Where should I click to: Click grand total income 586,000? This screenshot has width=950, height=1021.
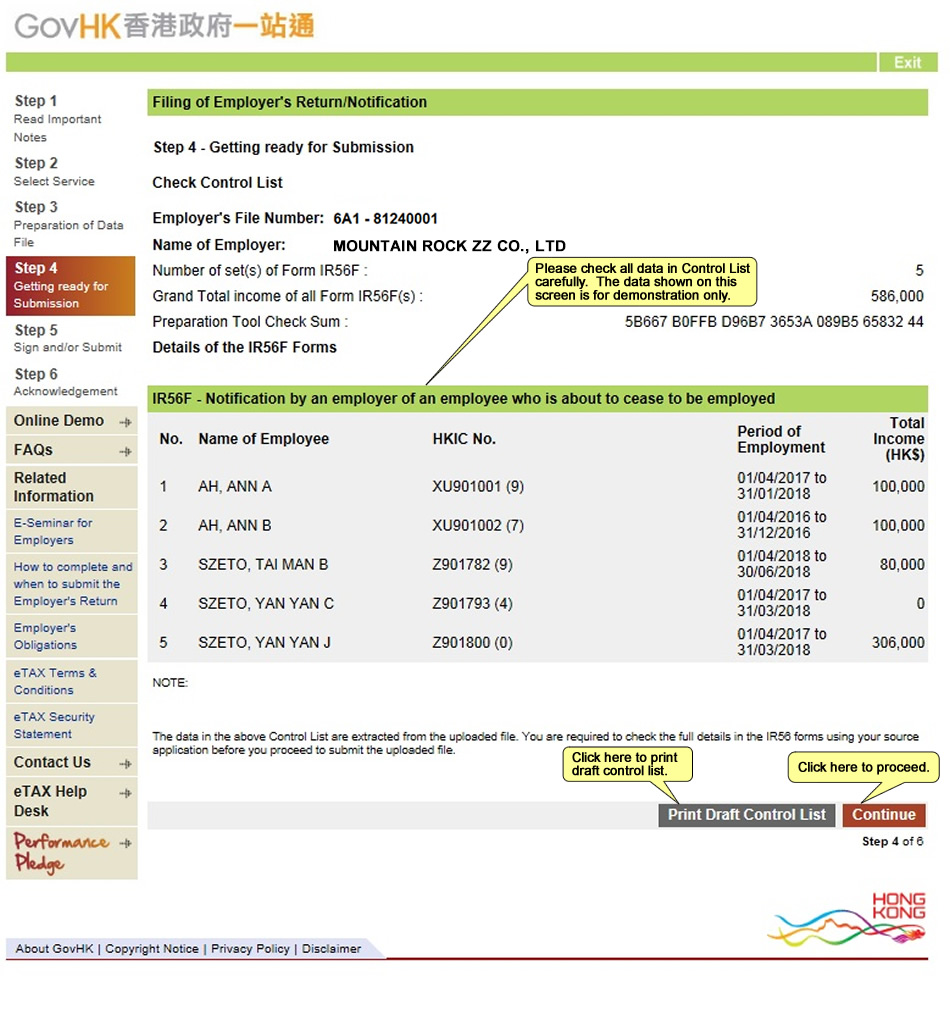(x=897, y=296)
